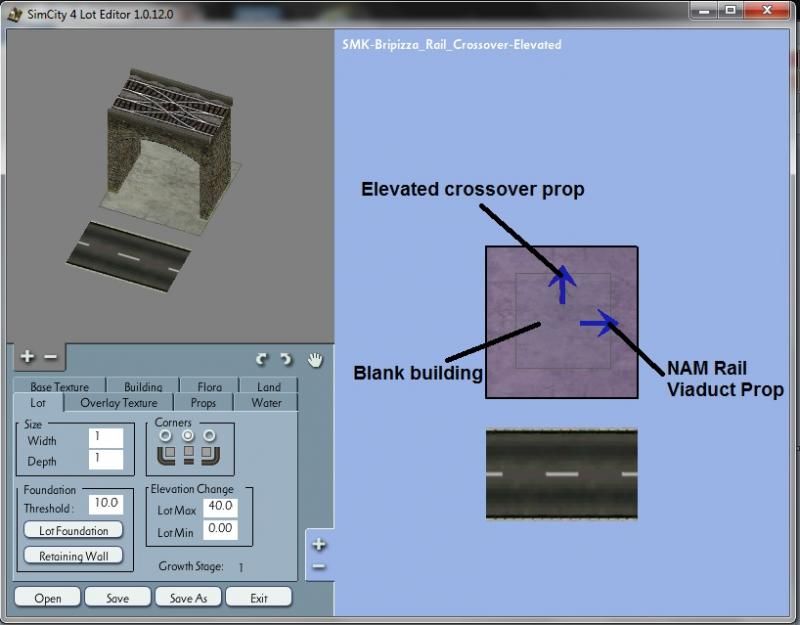Click the SMK-Bripizza_Rail_Crossover-Elevated lot name

click(x=452, y=44)
